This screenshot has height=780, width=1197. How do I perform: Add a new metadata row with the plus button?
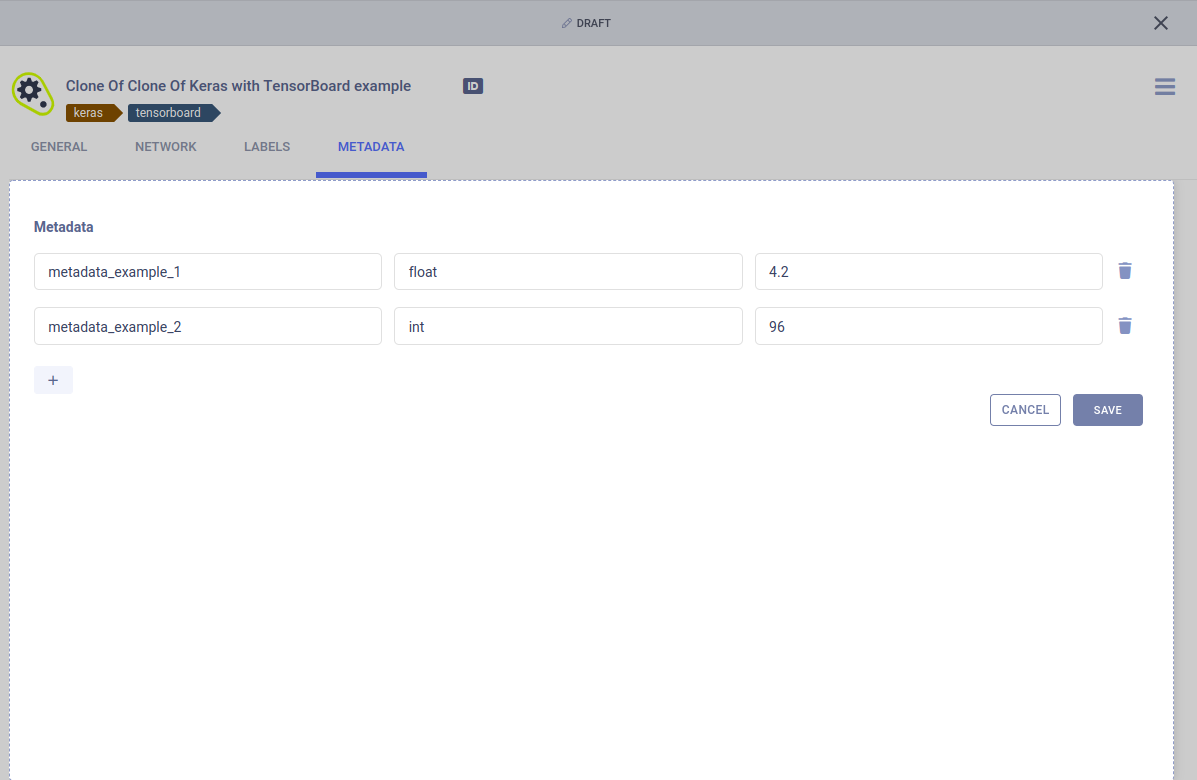click(x=53, y=380)
